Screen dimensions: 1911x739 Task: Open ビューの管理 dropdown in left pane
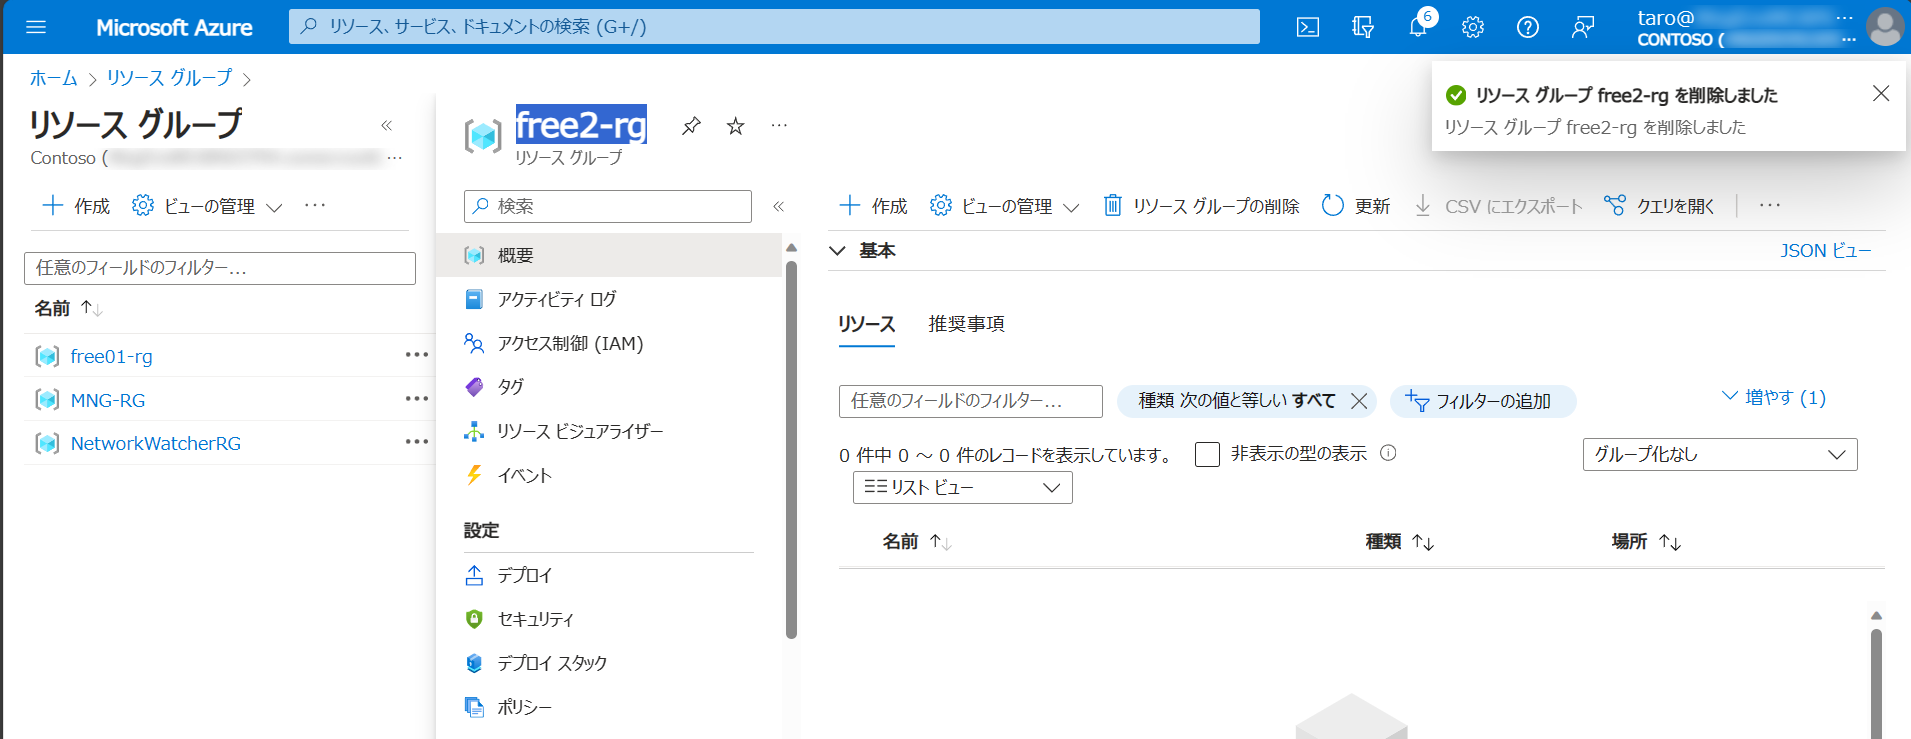point(207,206)
